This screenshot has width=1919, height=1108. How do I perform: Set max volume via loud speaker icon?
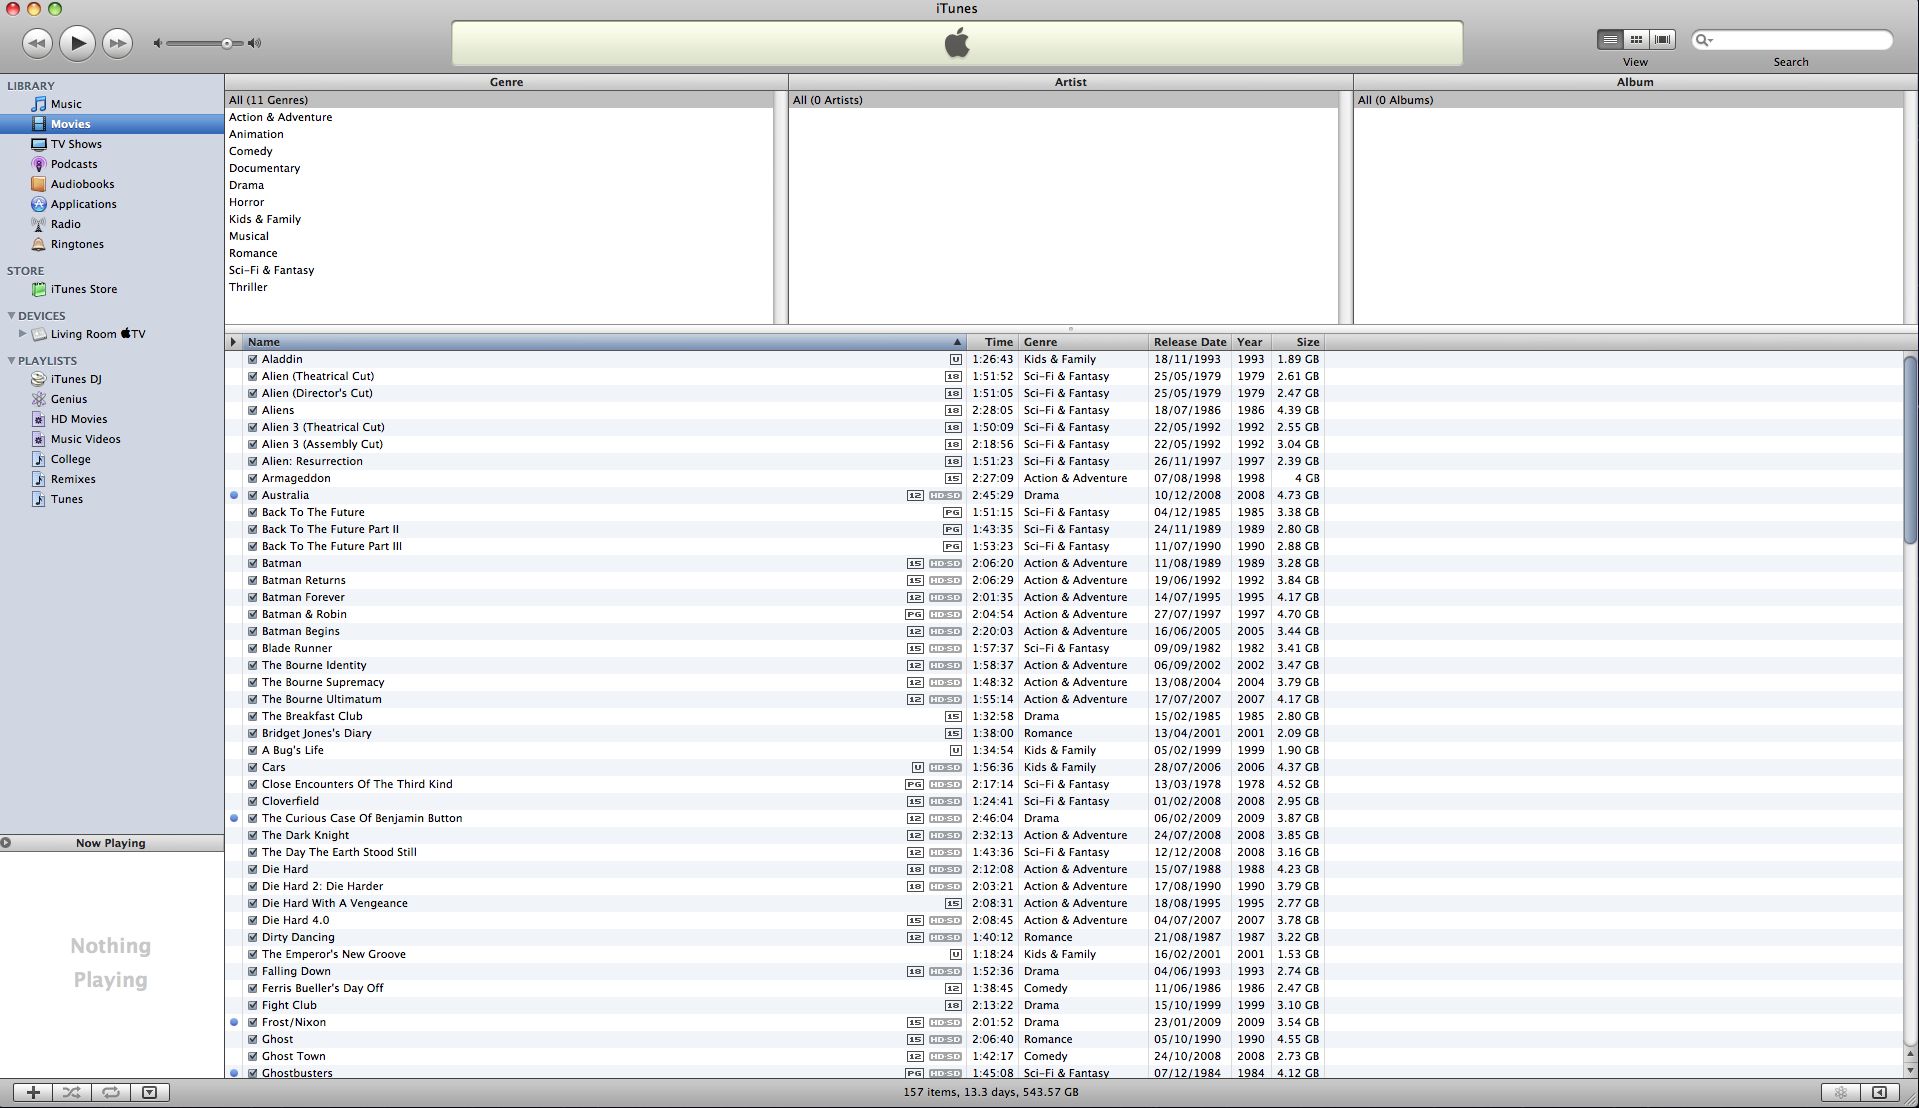(x=254, y=43)
